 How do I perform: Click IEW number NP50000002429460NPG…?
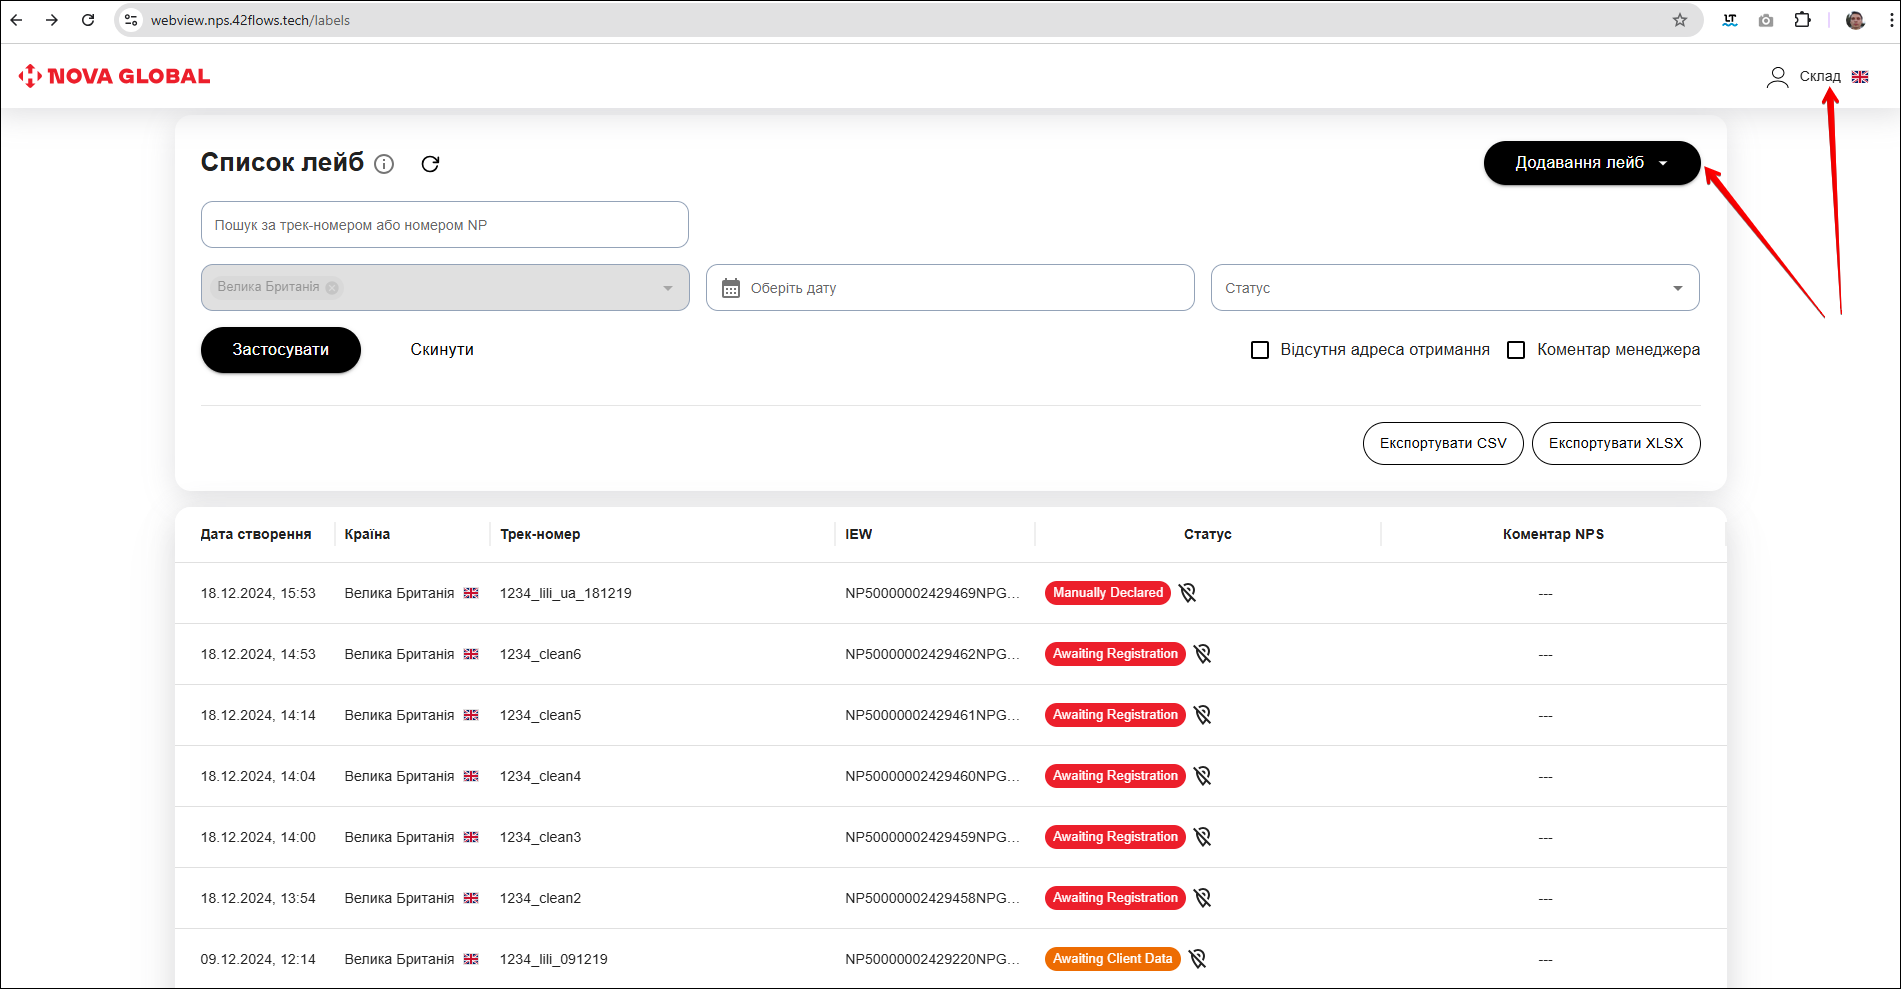point(932,776)
